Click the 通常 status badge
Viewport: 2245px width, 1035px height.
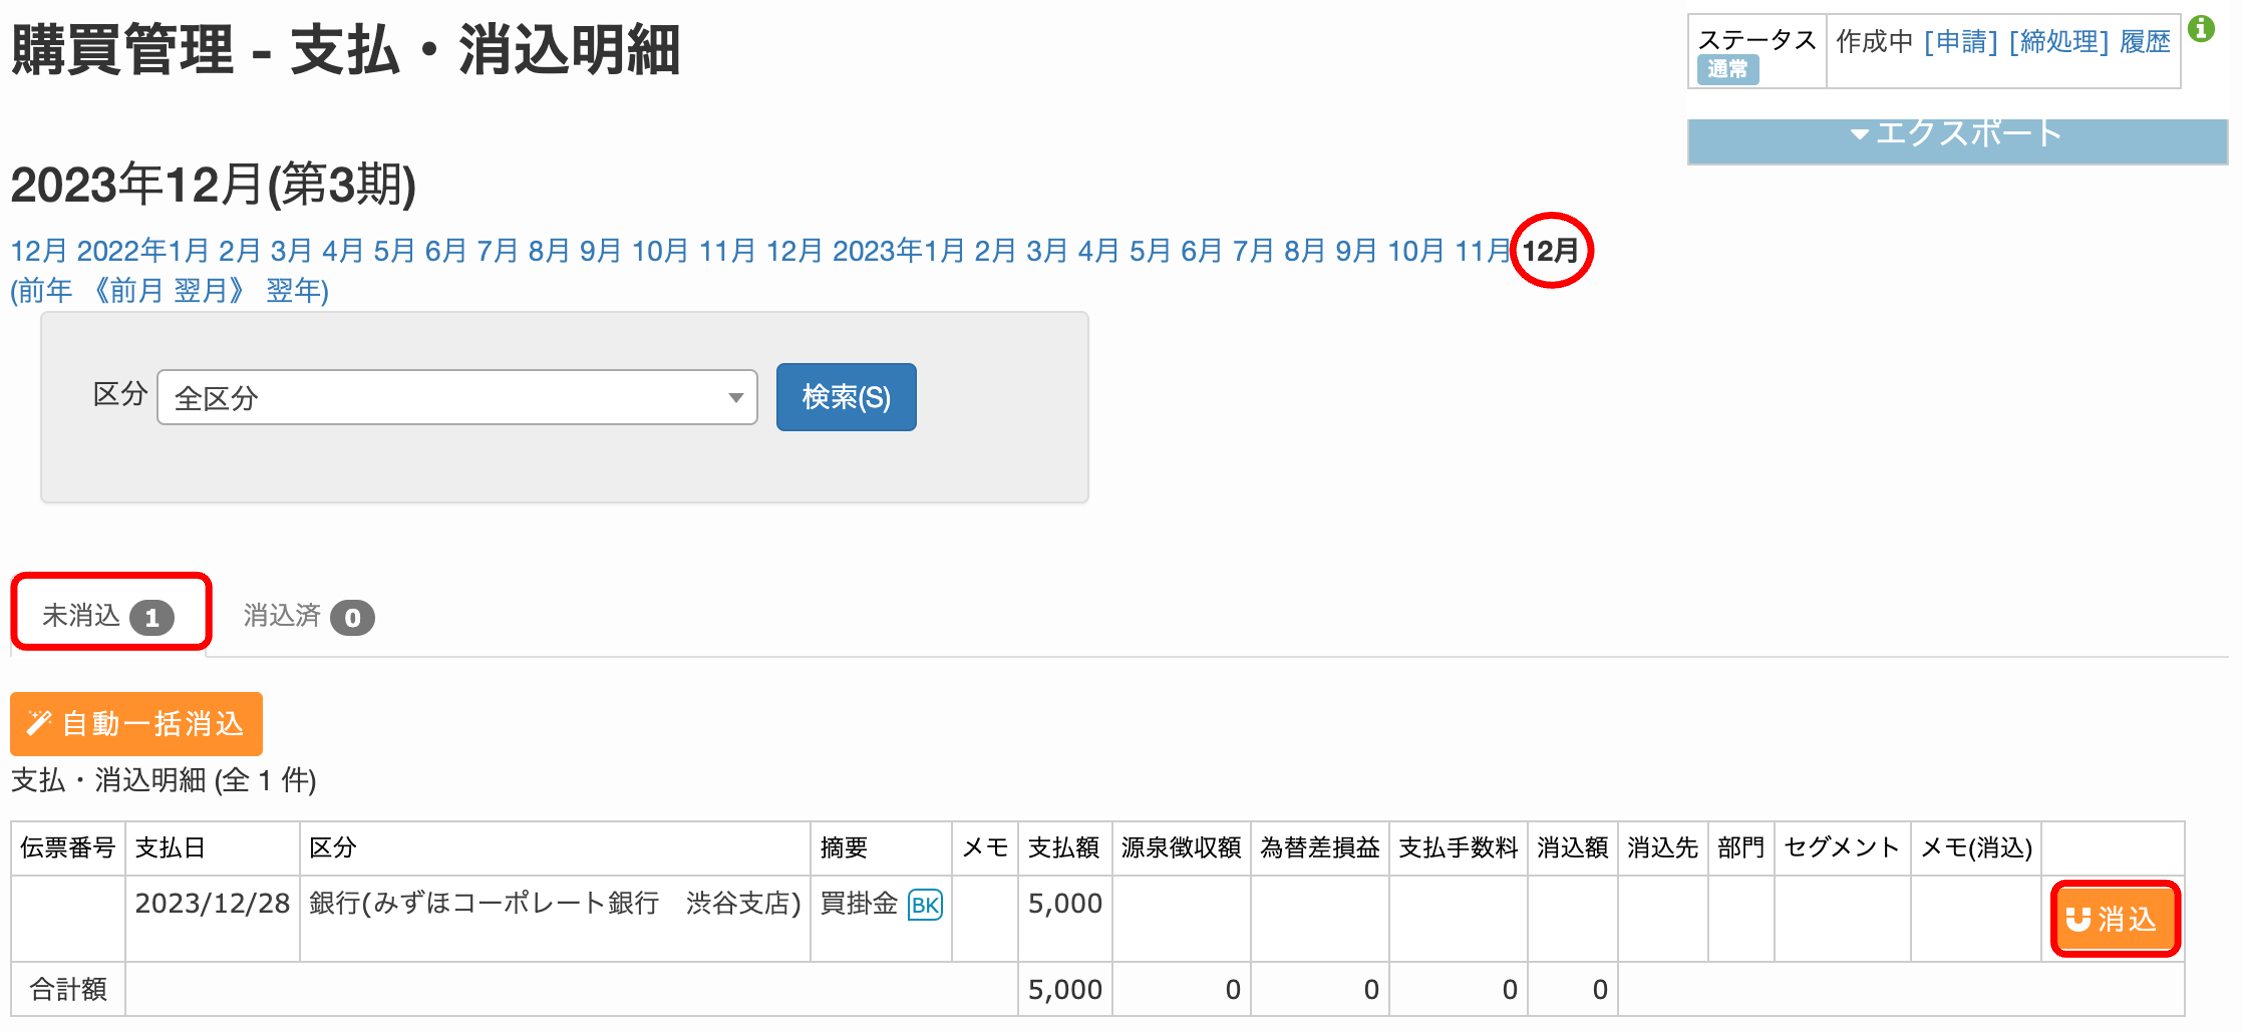tap(1727, 69)
